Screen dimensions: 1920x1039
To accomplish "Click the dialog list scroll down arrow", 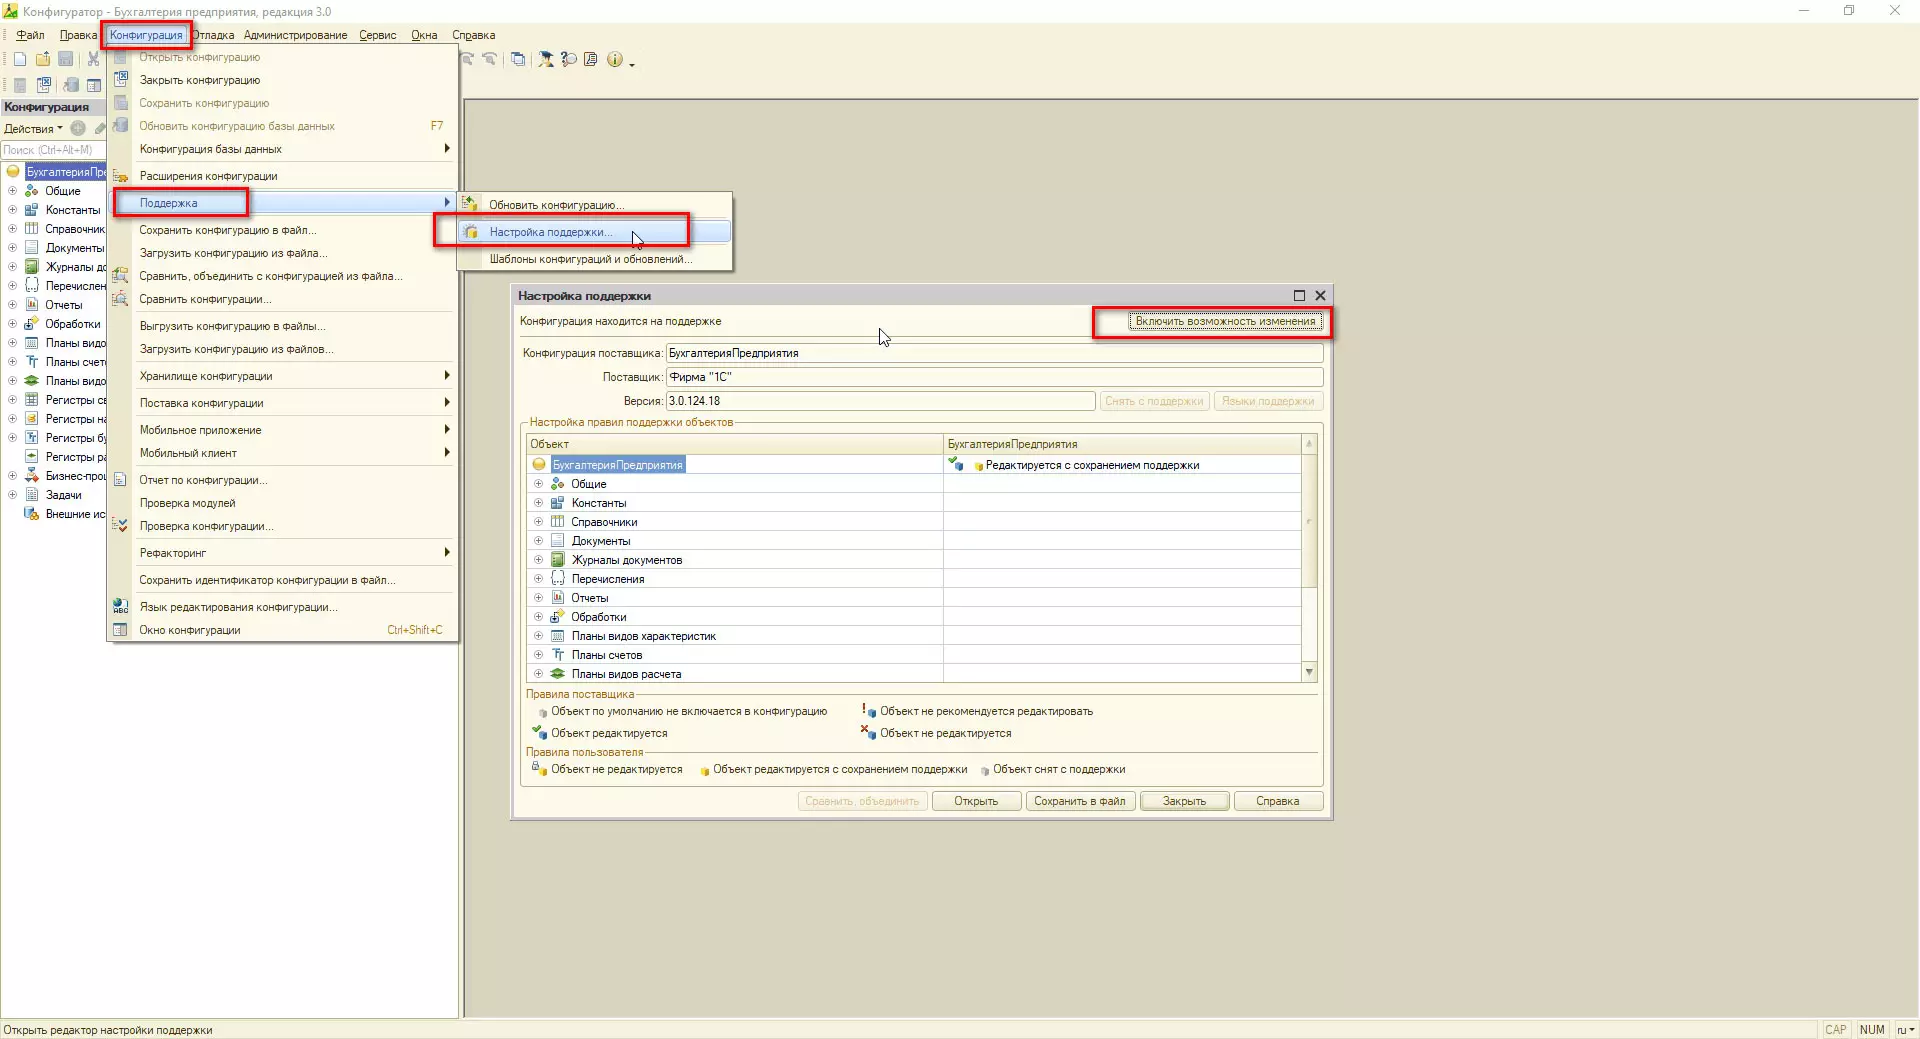I will coord(1309,673).
